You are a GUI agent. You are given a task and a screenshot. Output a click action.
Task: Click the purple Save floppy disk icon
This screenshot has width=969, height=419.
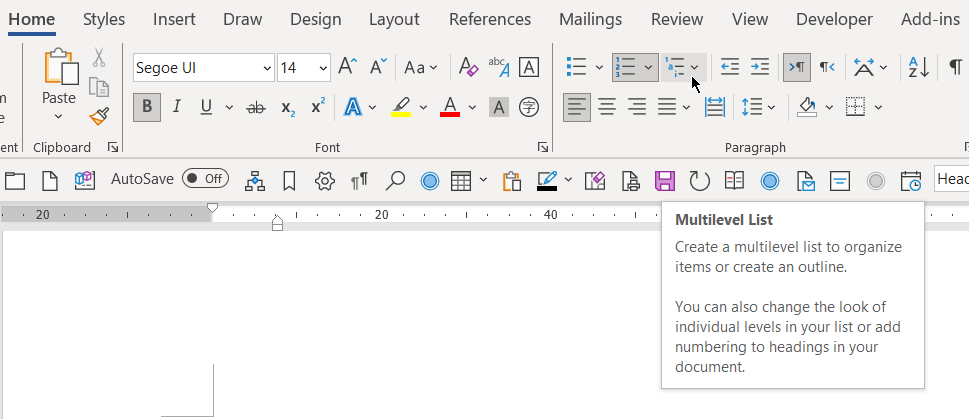point(664,181)
